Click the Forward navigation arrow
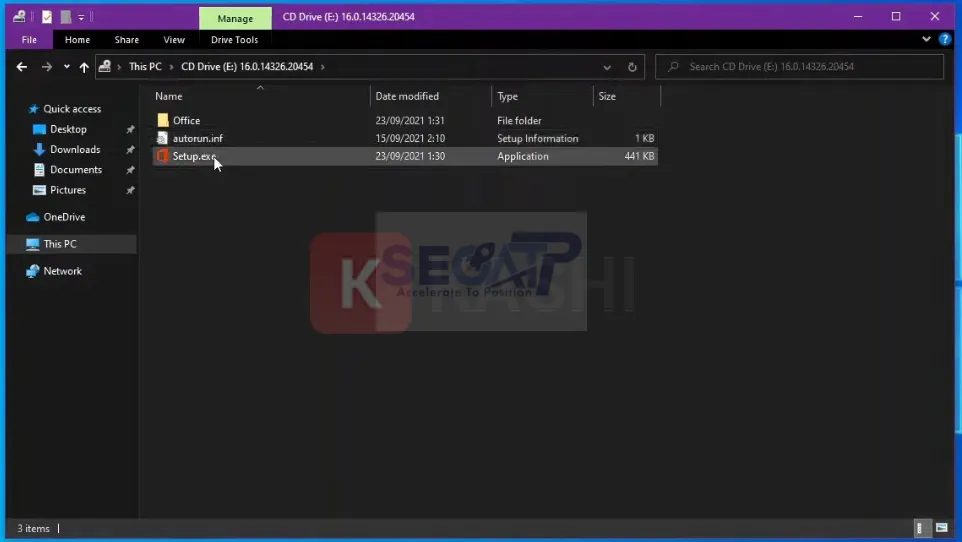 (x=47, y=67)
